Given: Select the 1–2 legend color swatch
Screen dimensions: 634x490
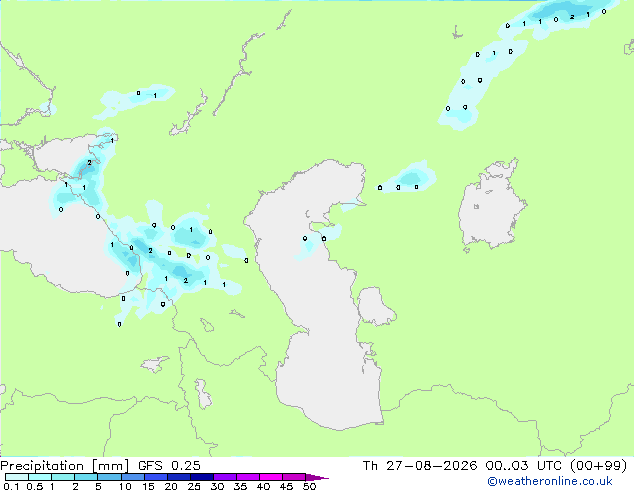Looking at the screenshot, I should tap(63, 477).
